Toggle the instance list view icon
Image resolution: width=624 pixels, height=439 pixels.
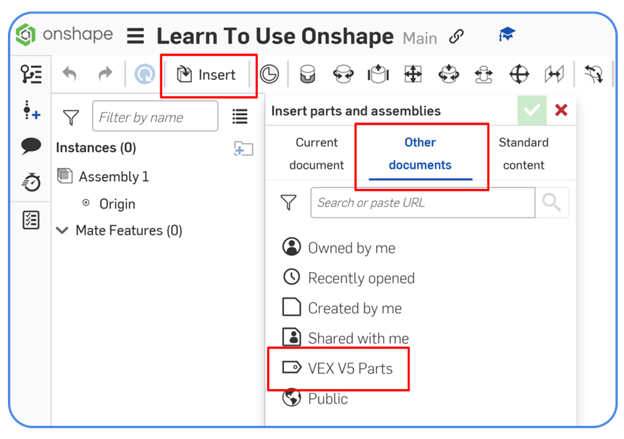pos(240,117)
